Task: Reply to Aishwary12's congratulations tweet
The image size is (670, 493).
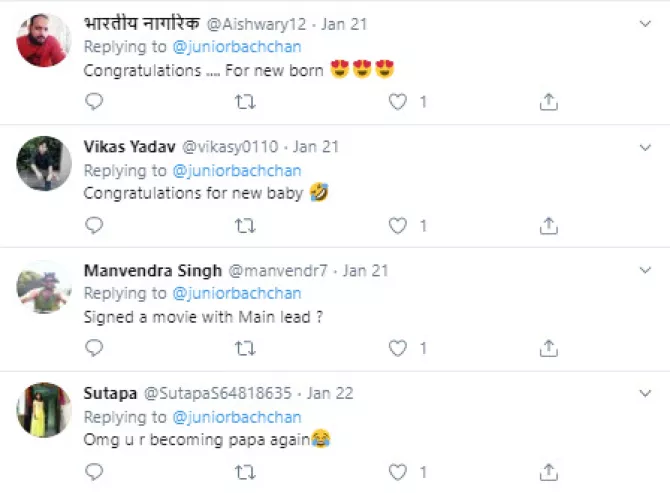Action: pyautogui.click(x=94, y=102)
